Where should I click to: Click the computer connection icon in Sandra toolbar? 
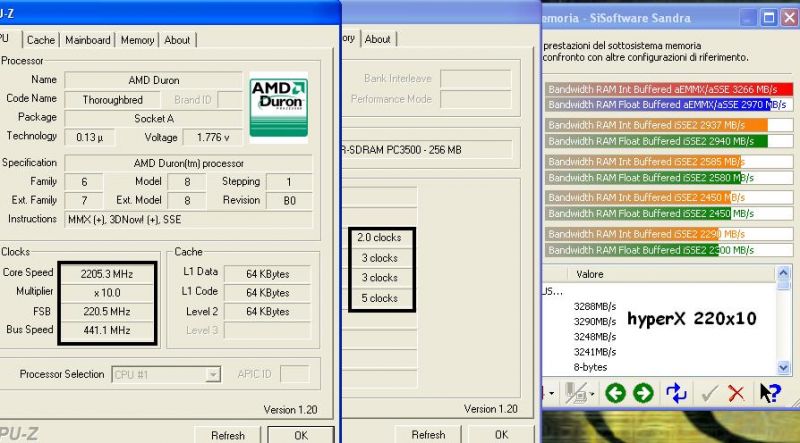pos(576,393)
